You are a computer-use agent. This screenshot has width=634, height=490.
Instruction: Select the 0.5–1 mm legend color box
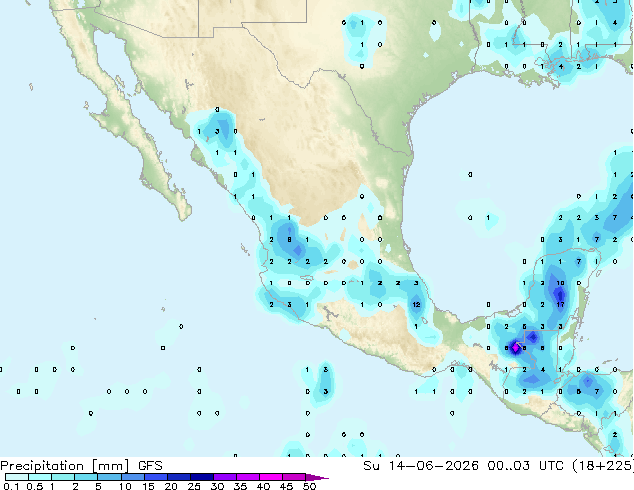pos(40,477)
